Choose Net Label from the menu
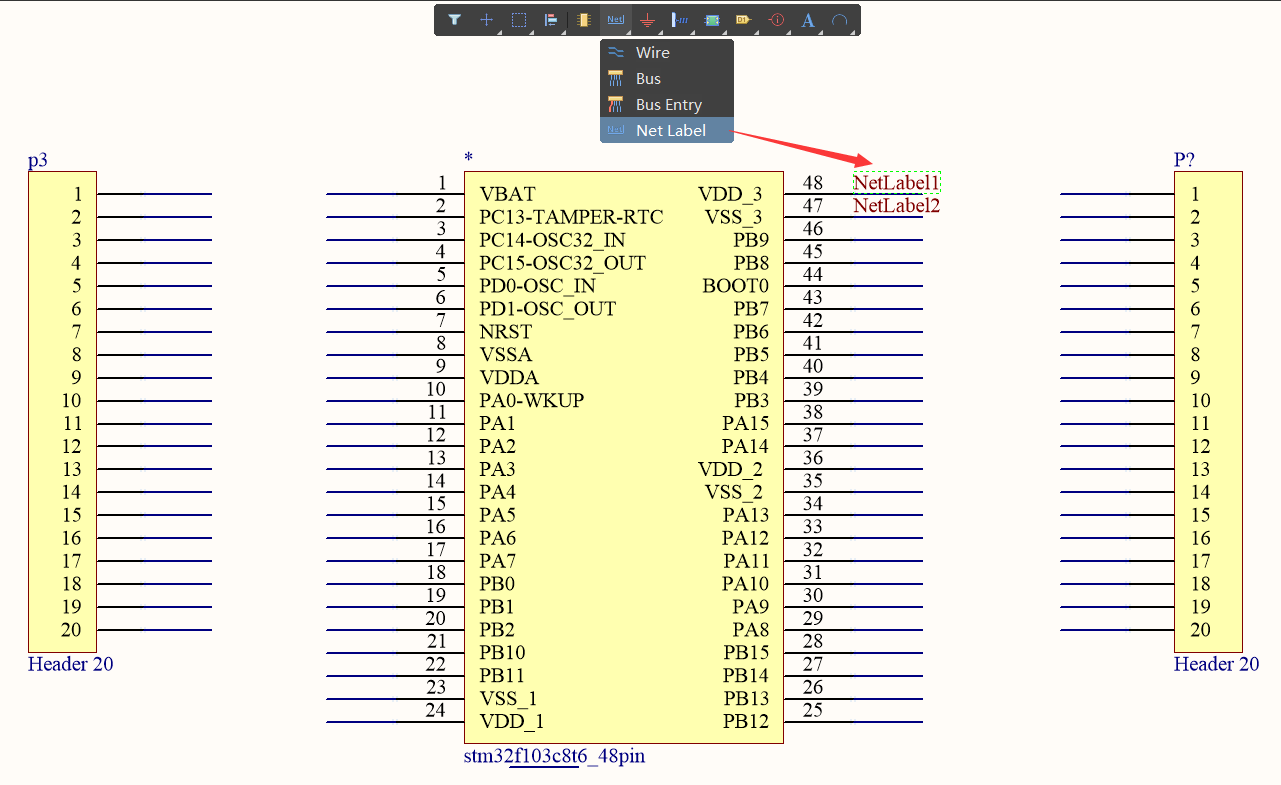 667,131
